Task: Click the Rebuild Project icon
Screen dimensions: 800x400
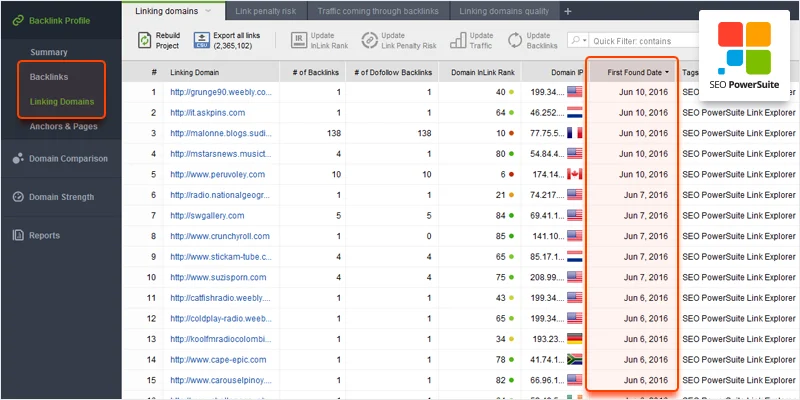Action: (146, 40)
